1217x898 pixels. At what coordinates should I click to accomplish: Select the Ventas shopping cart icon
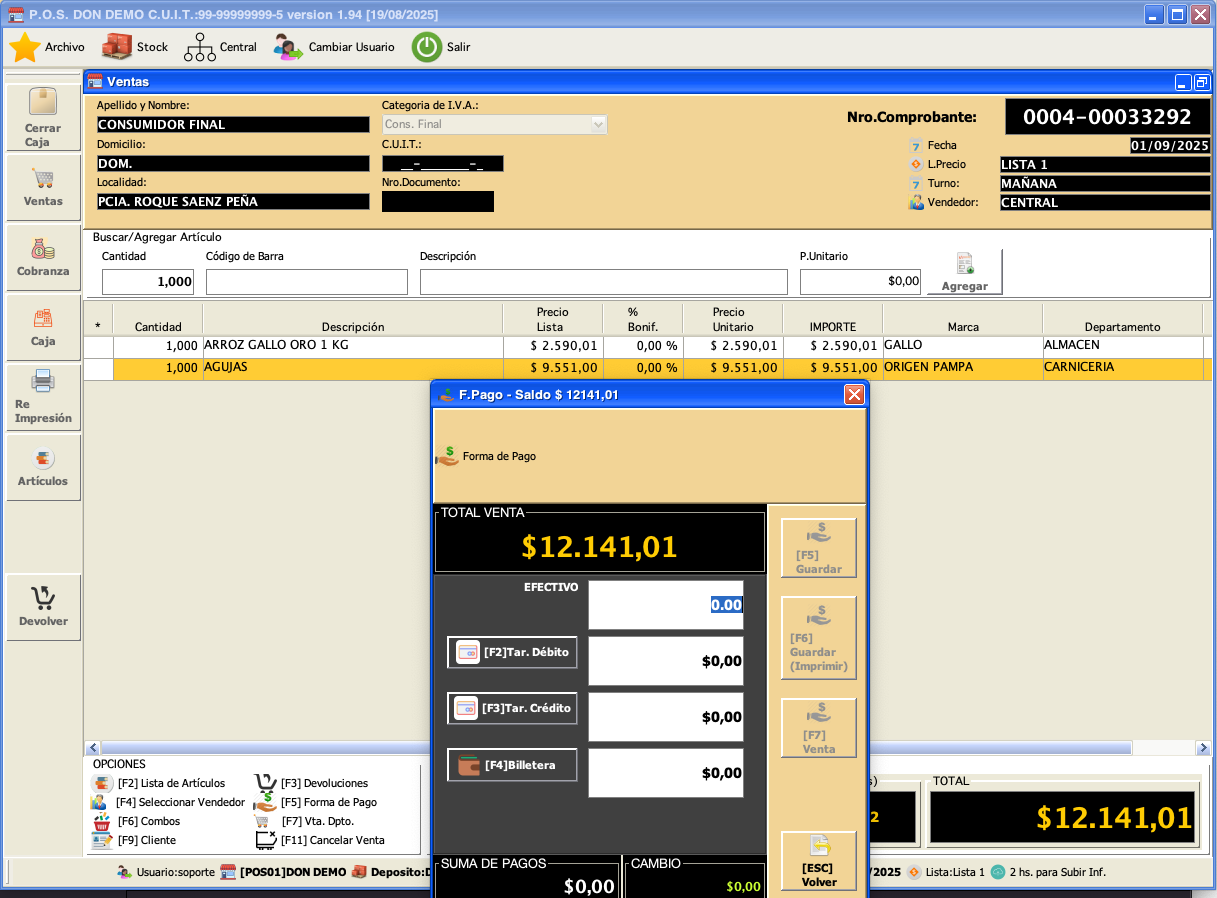click(43, 180)
